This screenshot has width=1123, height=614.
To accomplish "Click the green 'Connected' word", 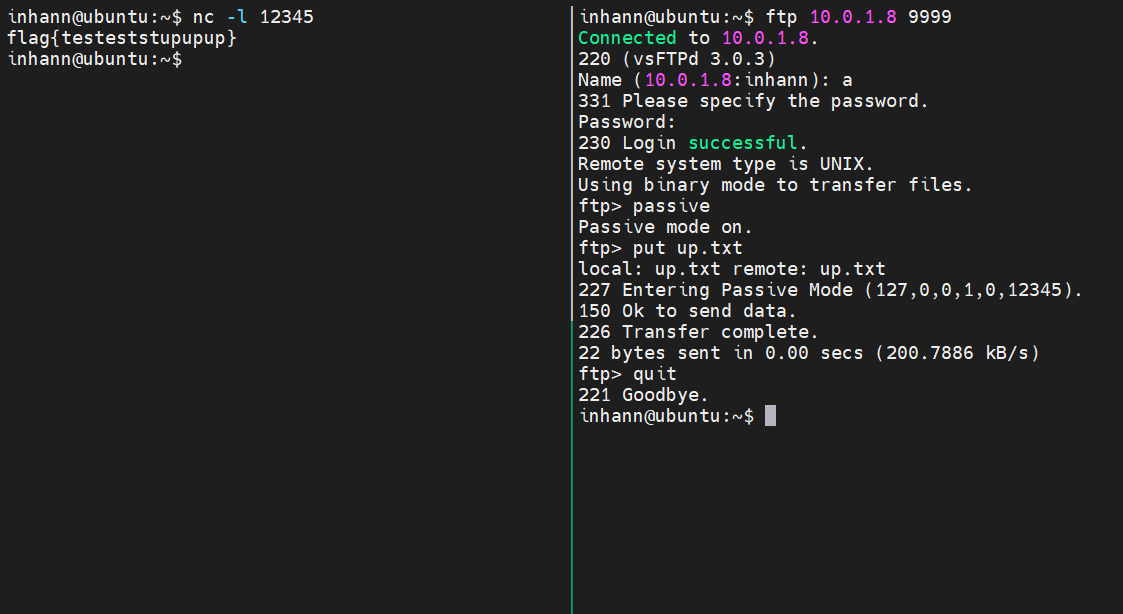I will [x=627, y=37].
